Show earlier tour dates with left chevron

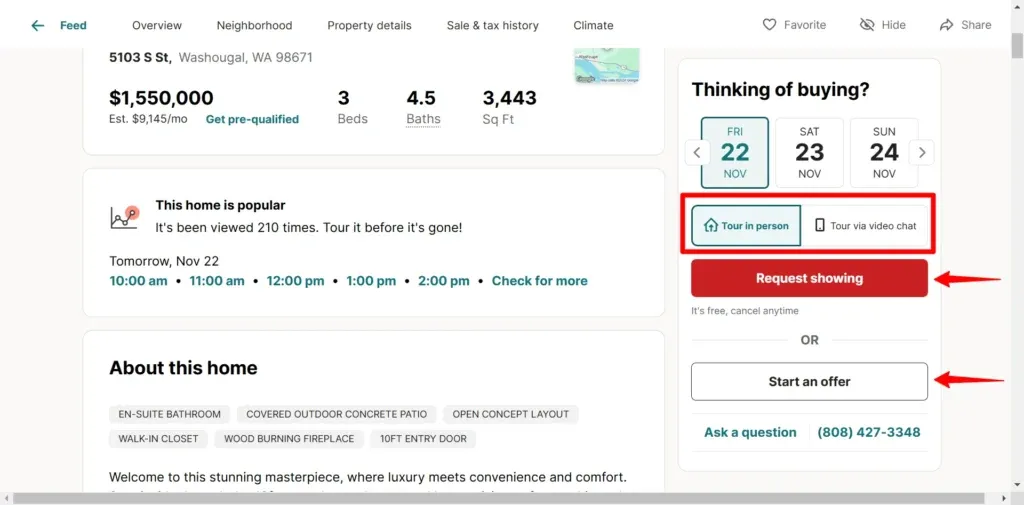coord(697,153)
